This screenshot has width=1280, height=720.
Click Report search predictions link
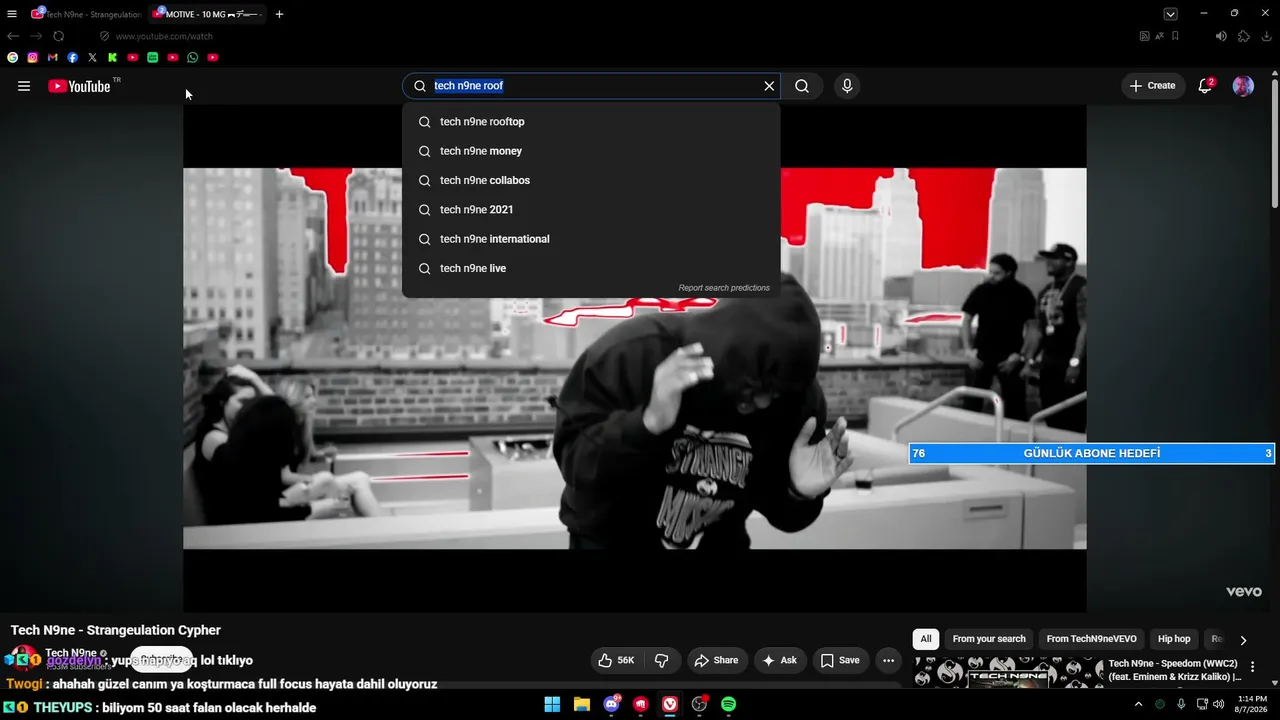pyautogui.click(x=724, y=288)
